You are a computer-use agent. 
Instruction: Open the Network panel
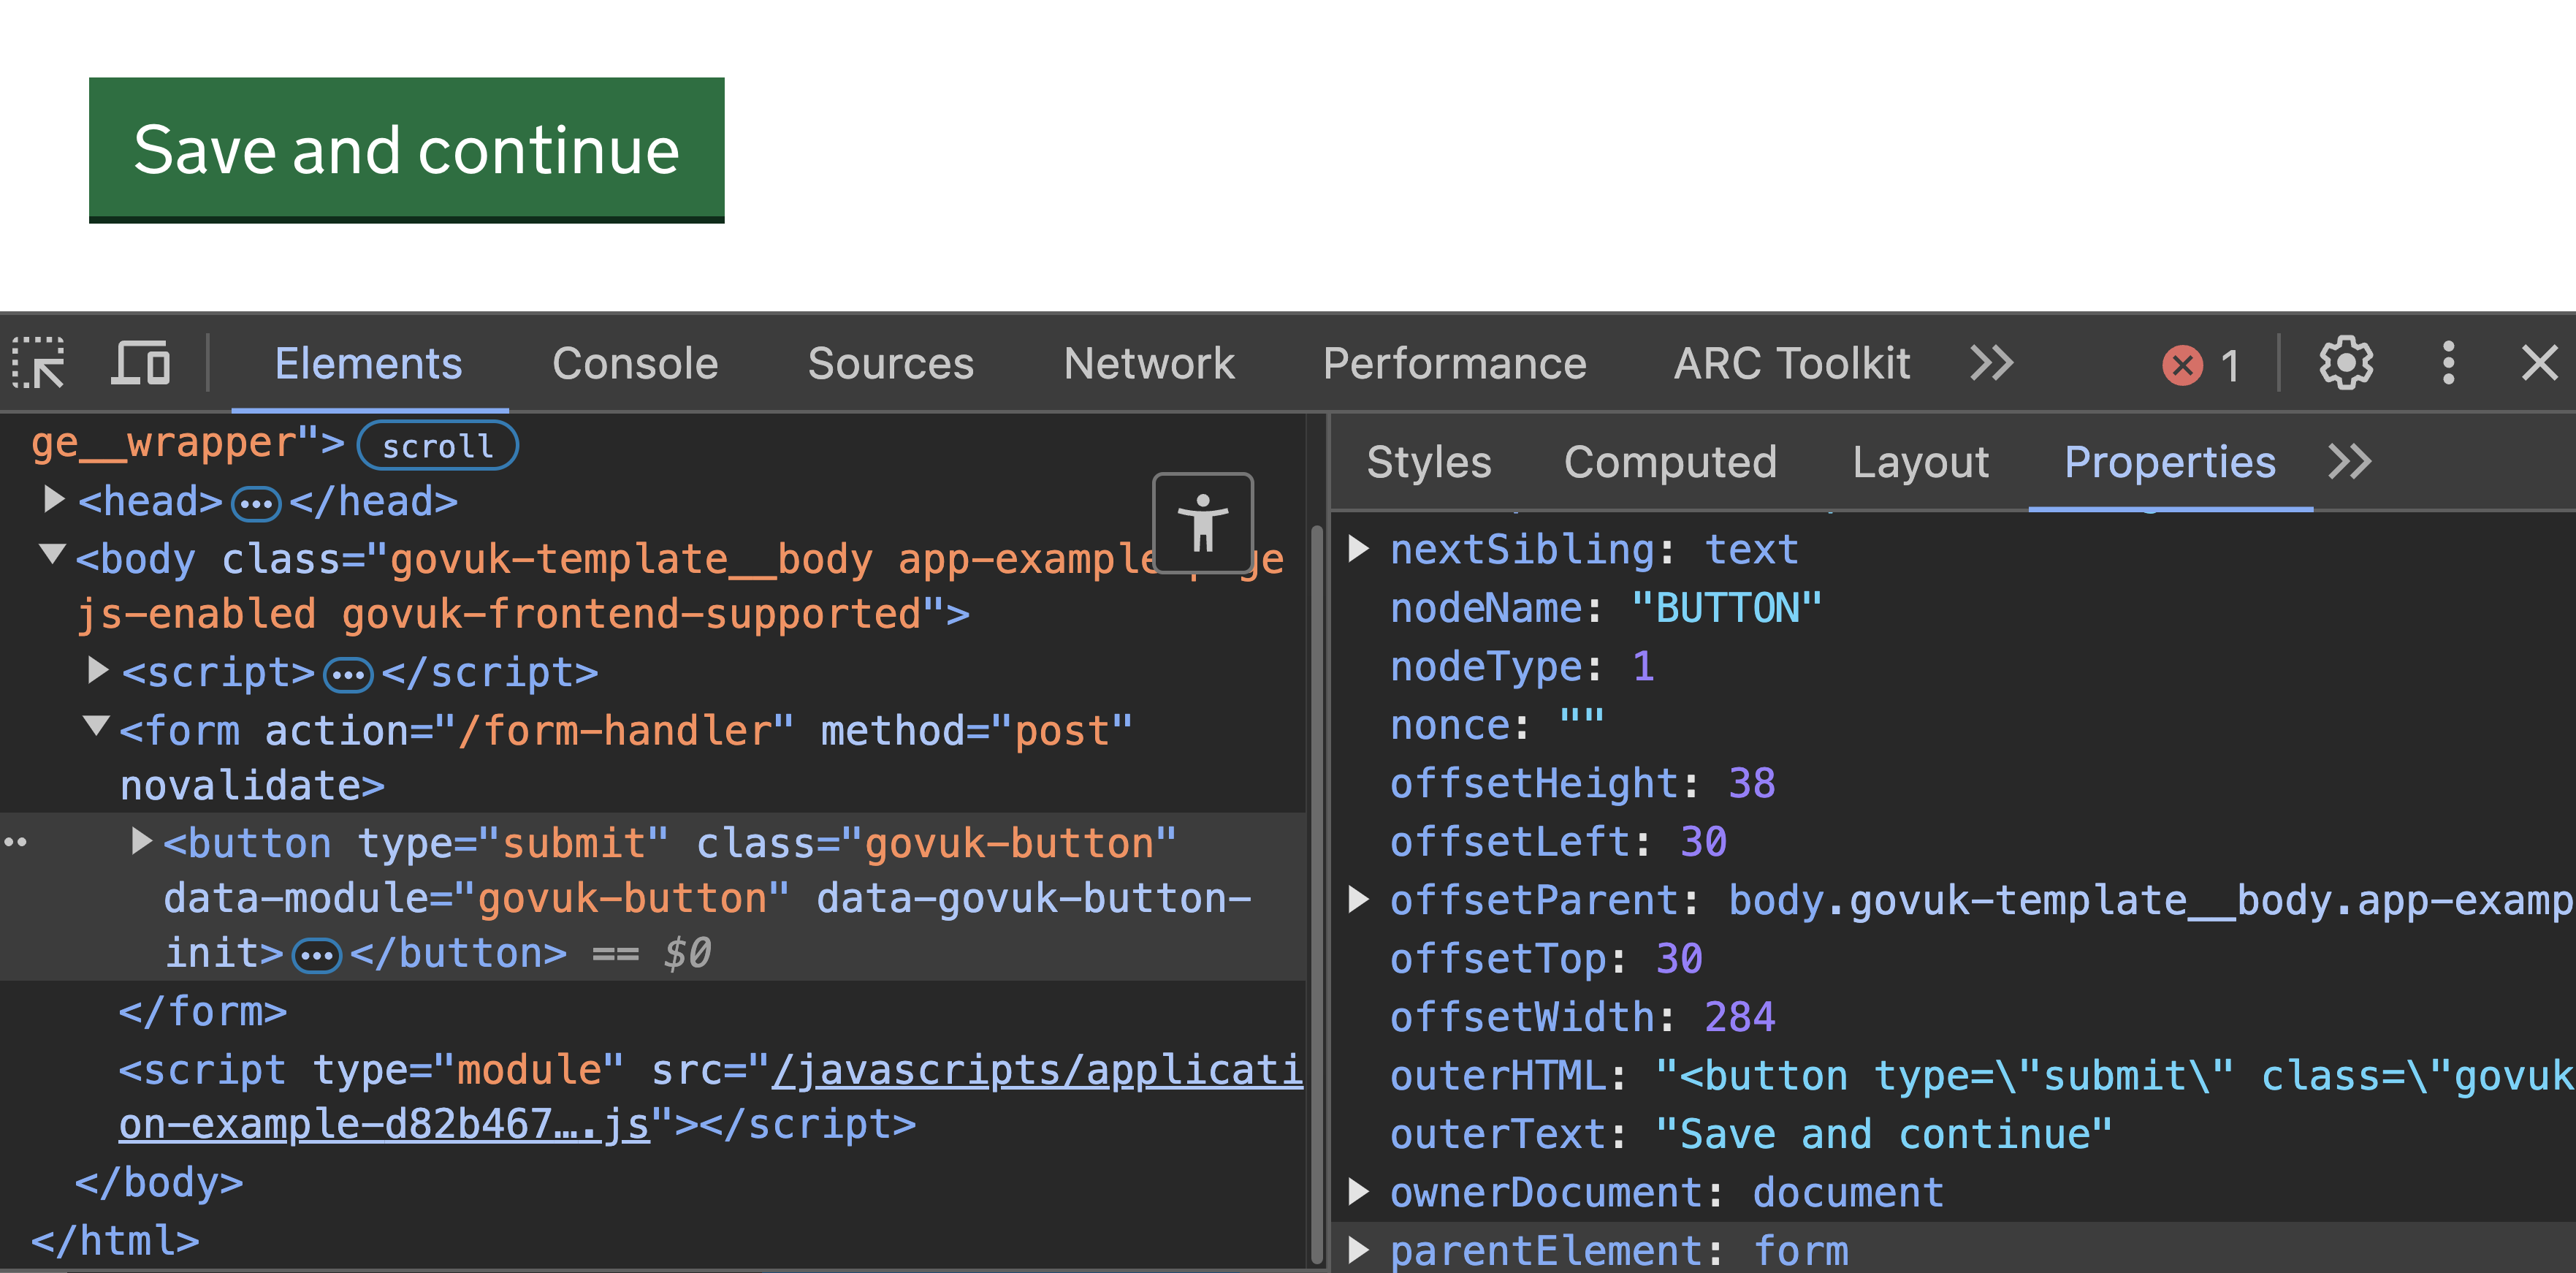tap(1148, 363)
